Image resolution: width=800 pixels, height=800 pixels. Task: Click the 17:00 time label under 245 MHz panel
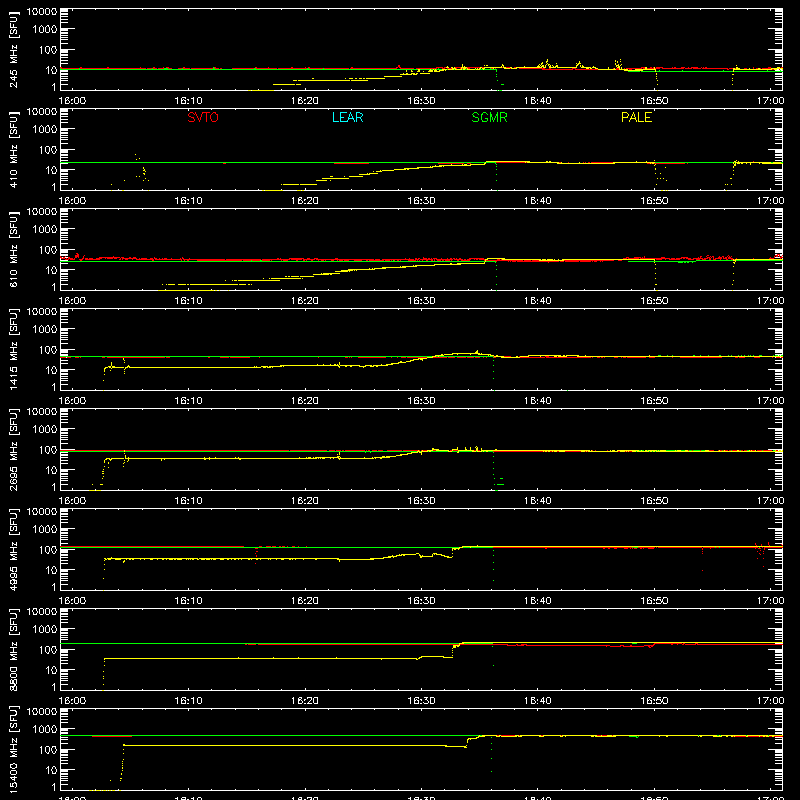coord(770,101)
